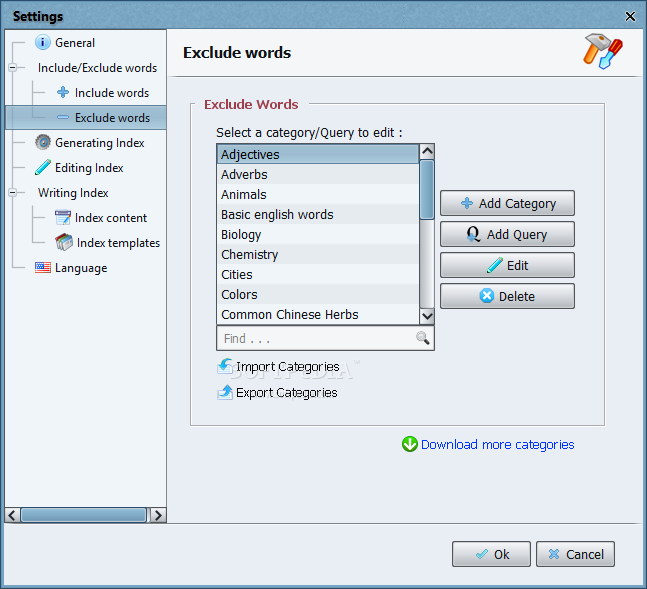647x589 pixels.
Task: Click Import Categories
Action: click(287, 366)
